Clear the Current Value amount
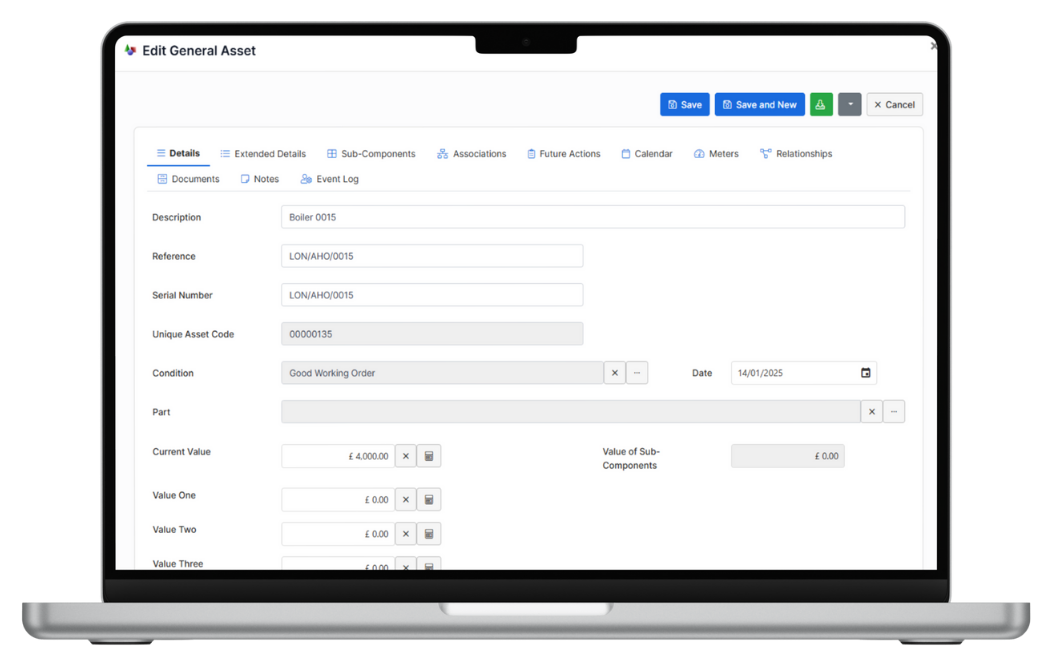This screenshot has height=666, width=1053. [405, 455]
